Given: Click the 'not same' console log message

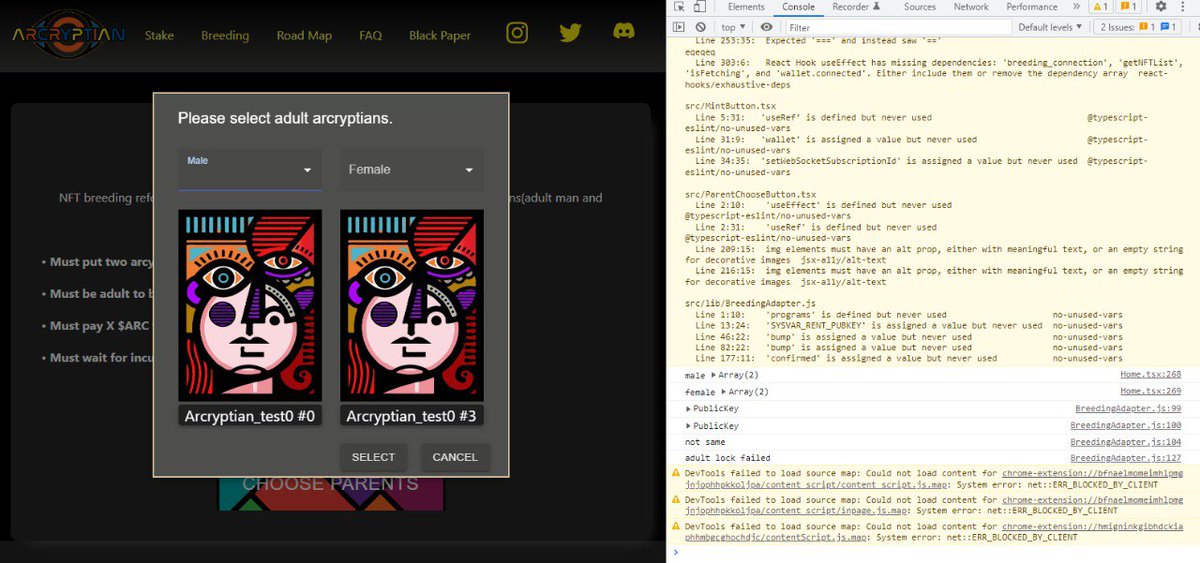Looking at the screenshot, I should tap(705, 442).
